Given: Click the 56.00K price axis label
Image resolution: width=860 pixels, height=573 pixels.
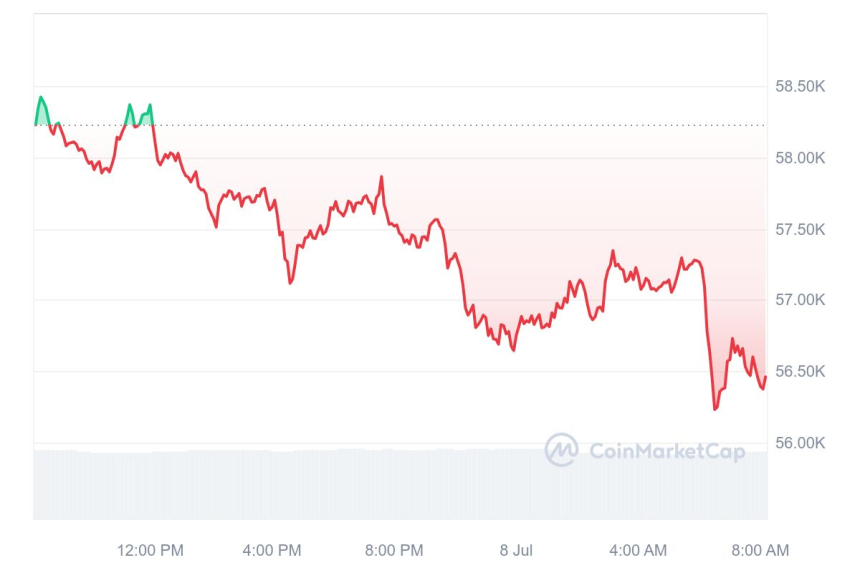Looking at the screenshot, I should pyautogui.click(x=800, y=442).
